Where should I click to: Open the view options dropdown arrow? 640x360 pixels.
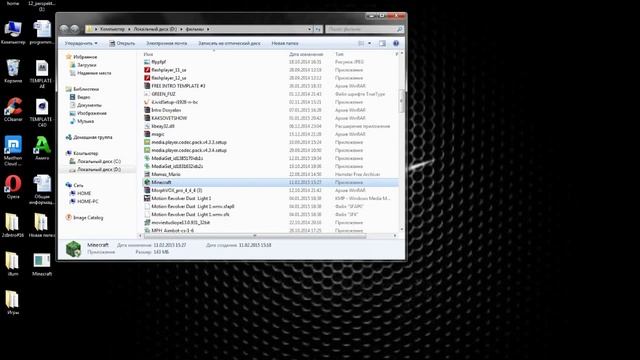click(x=369, y=43)
